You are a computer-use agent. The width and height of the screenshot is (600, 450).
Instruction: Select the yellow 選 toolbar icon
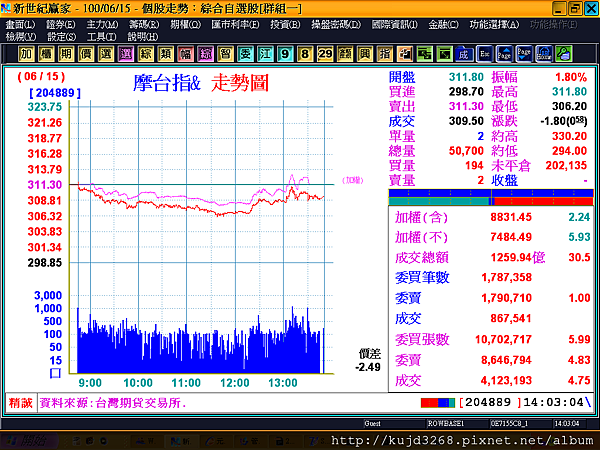[x=106, y=54]
